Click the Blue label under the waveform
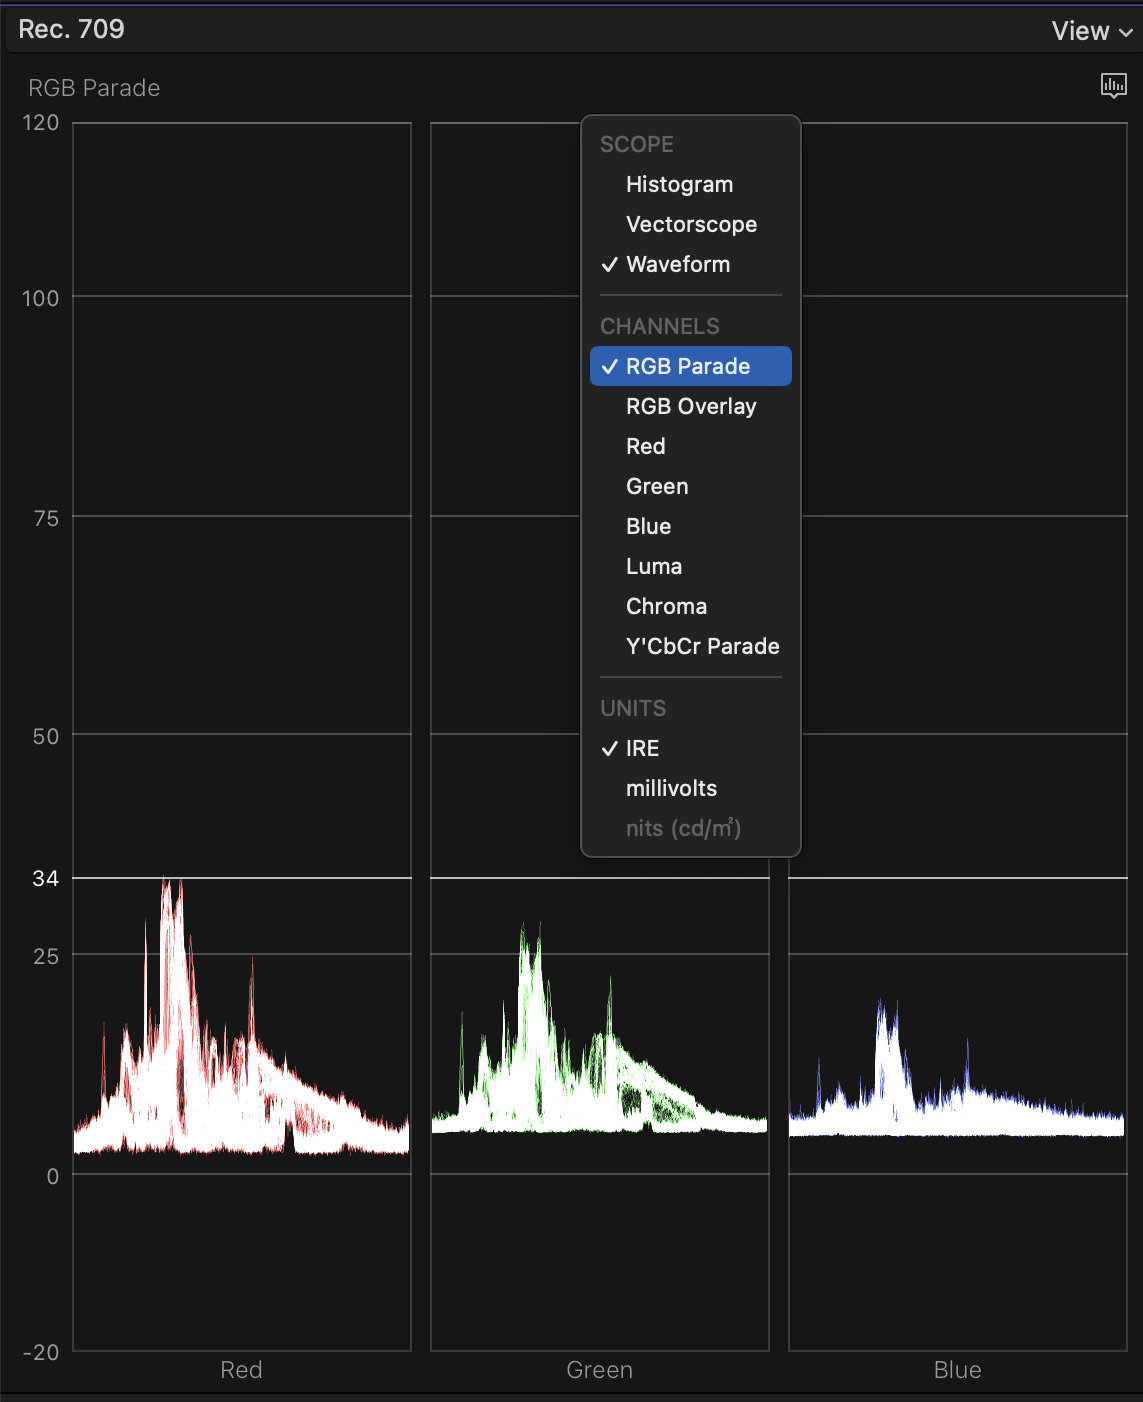This screenshot has height=1402, width=1143. pyautogui.click(x=957, y=1370)
